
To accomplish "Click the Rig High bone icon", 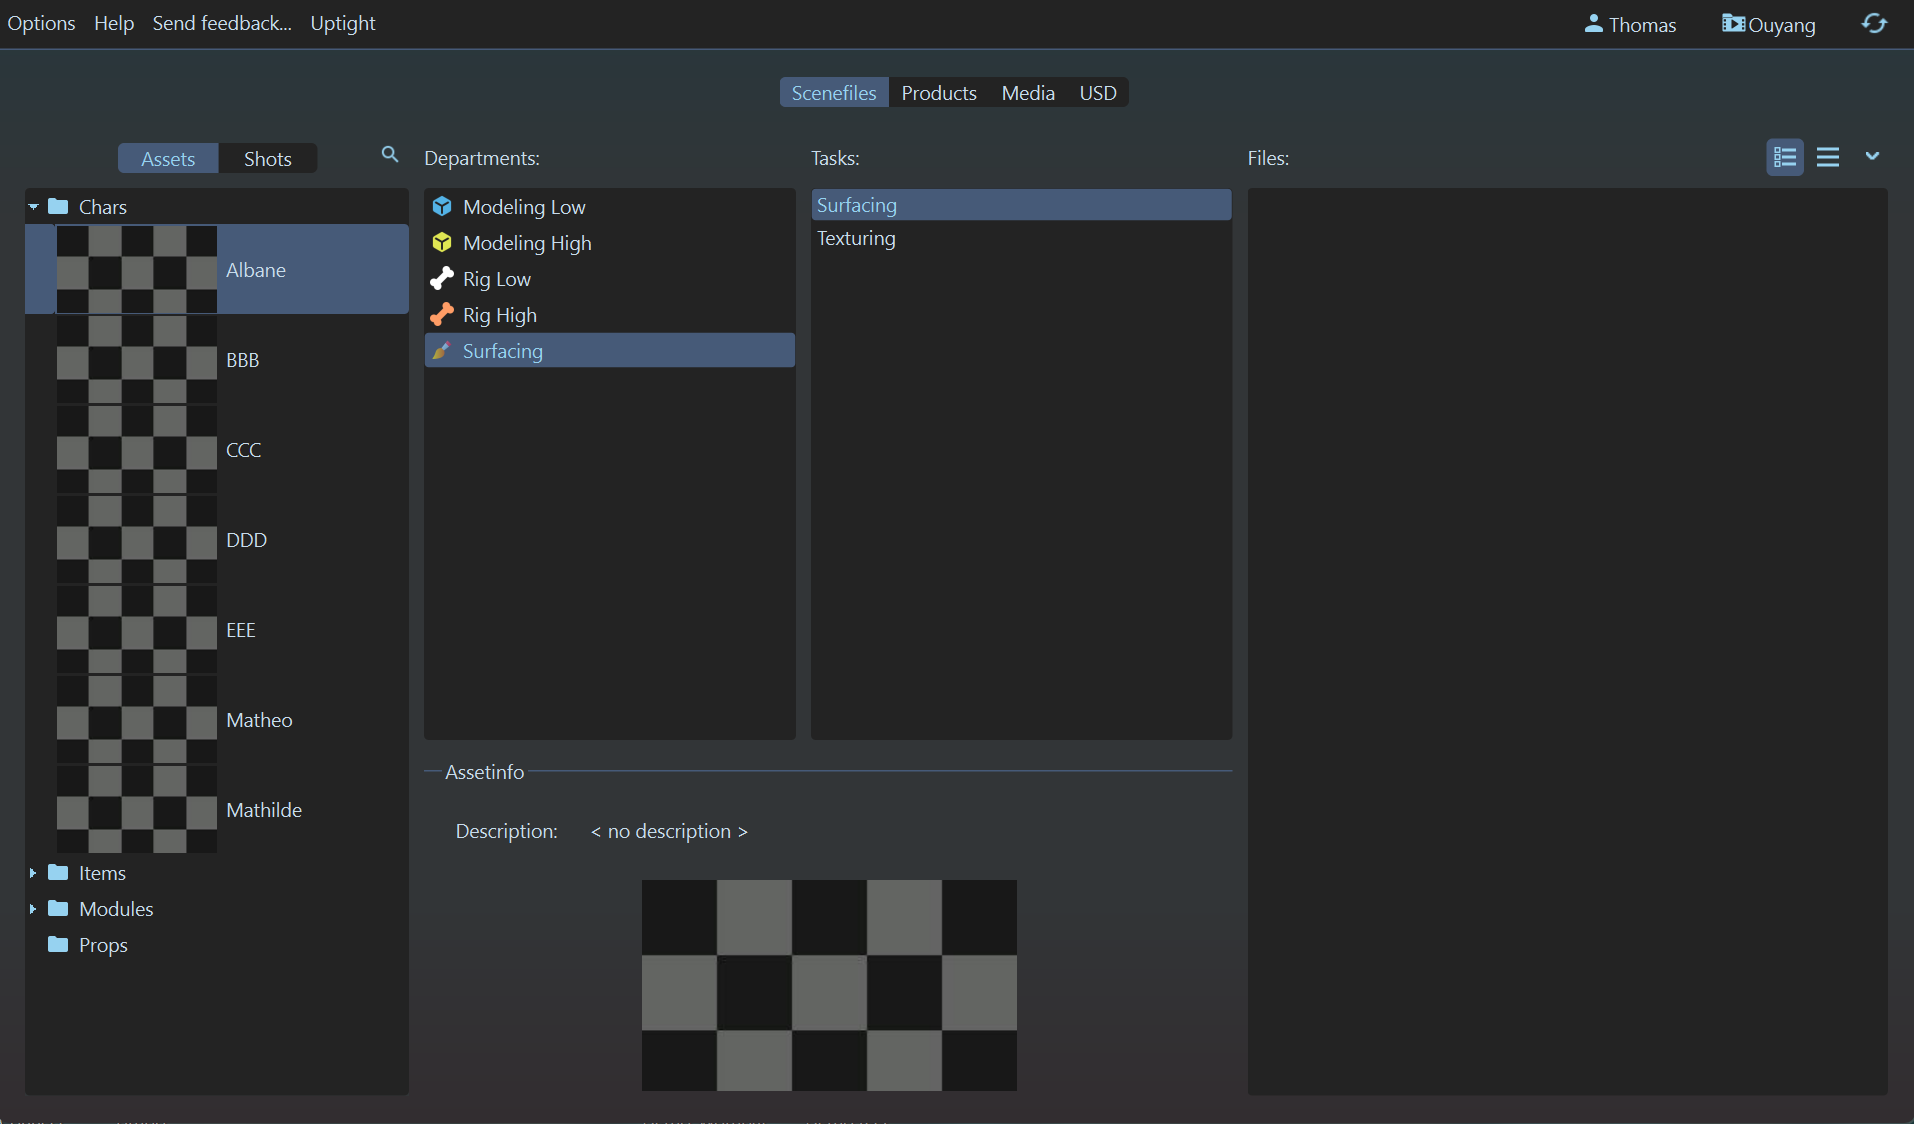I will [x=442, y=315].
